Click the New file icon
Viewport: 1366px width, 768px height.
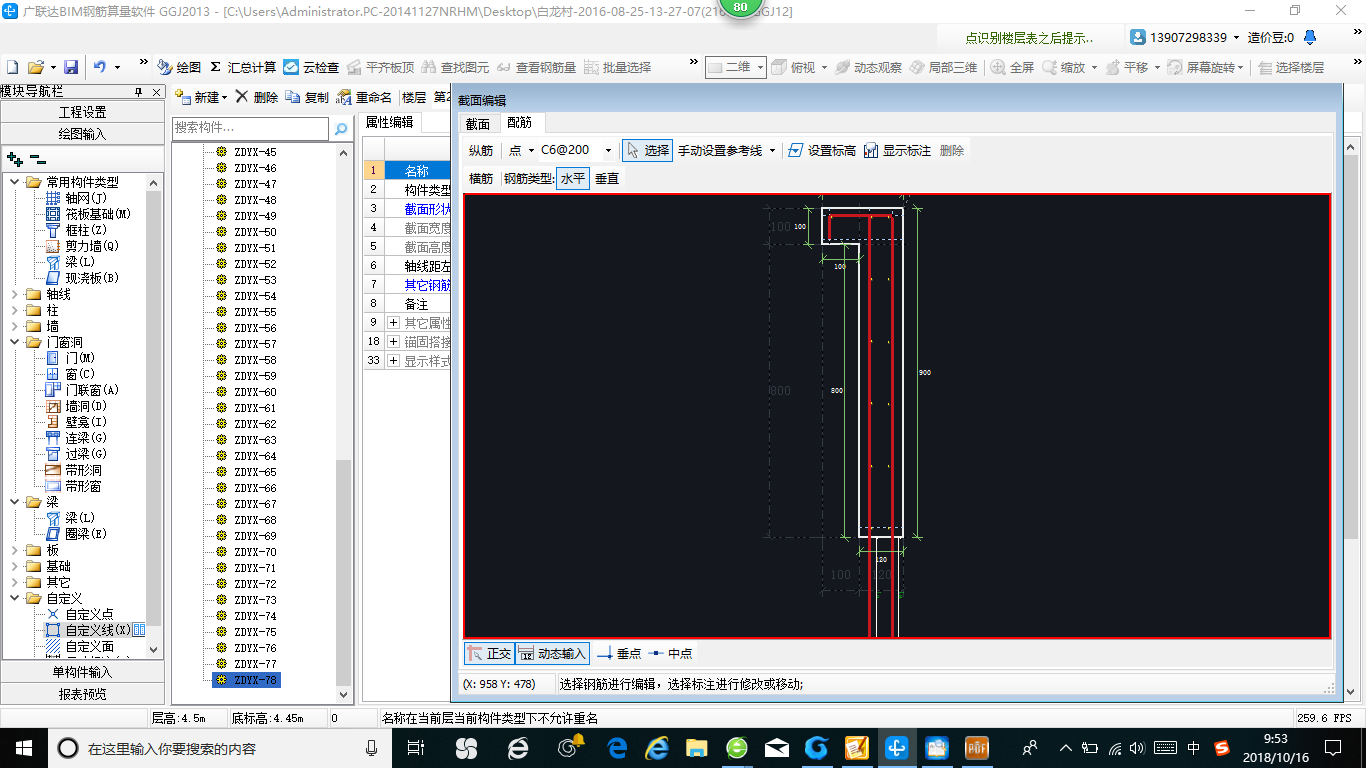tap(12, 67)
